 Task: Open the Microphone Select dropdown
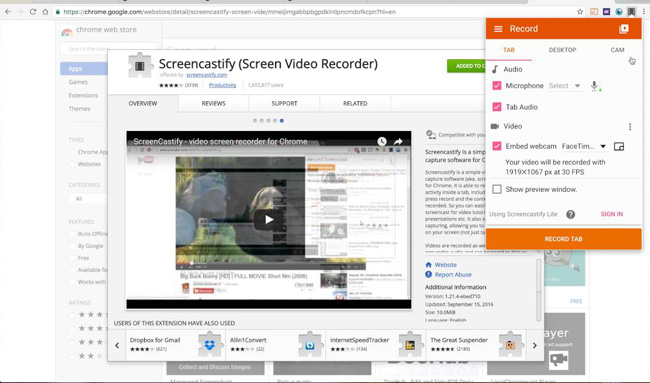[x=564, y=86]
